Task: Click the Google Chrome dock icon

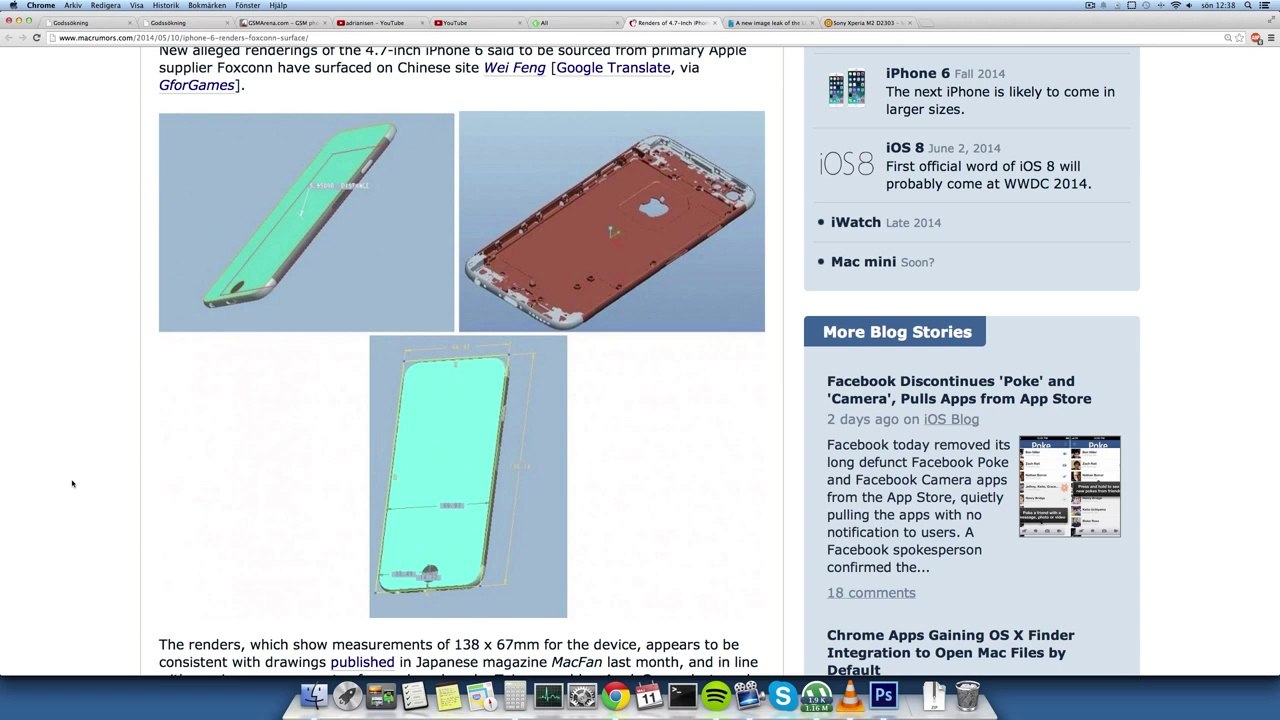Action: [616, 695]
